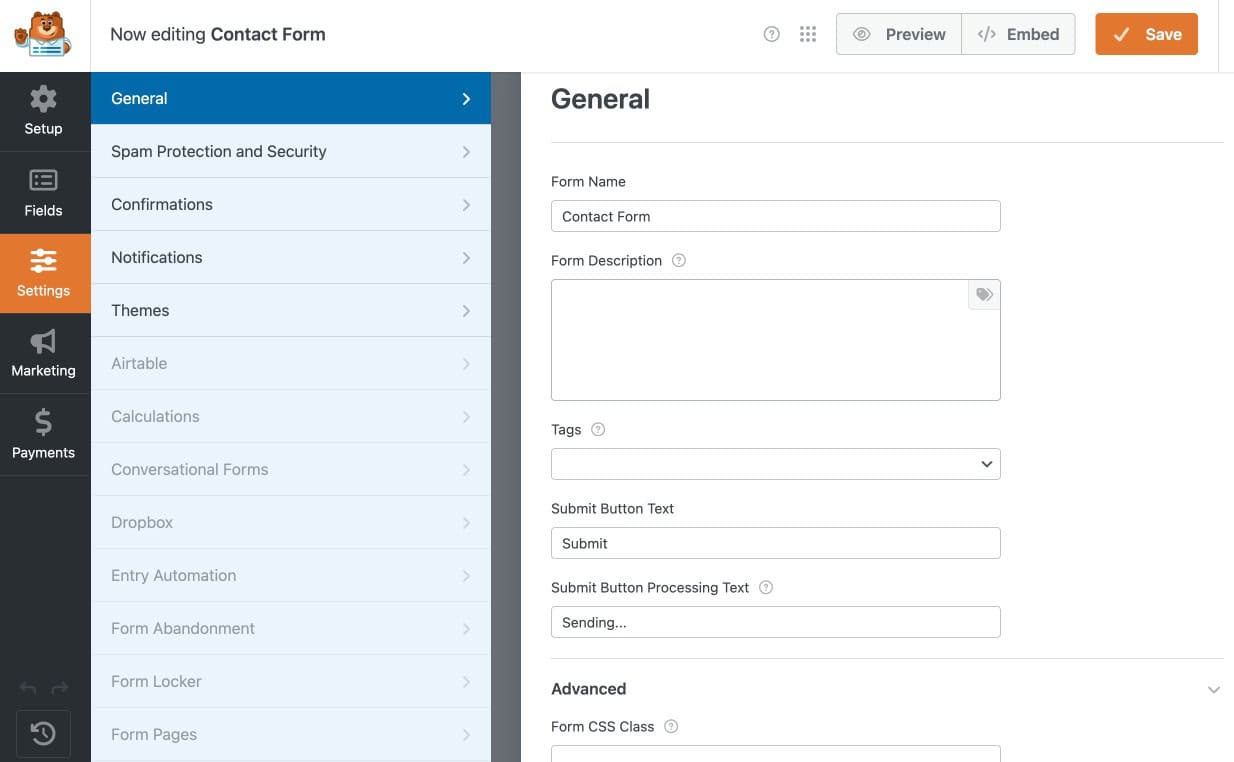This screenshot has width=1234, height=762.
Task: Open the Setup gear panel
Action: (x=44, y=111)
